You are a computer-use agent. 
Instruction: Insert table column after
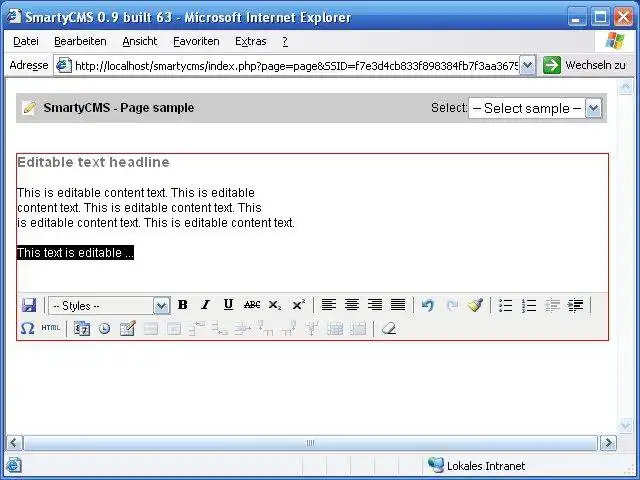coord(289,328)
